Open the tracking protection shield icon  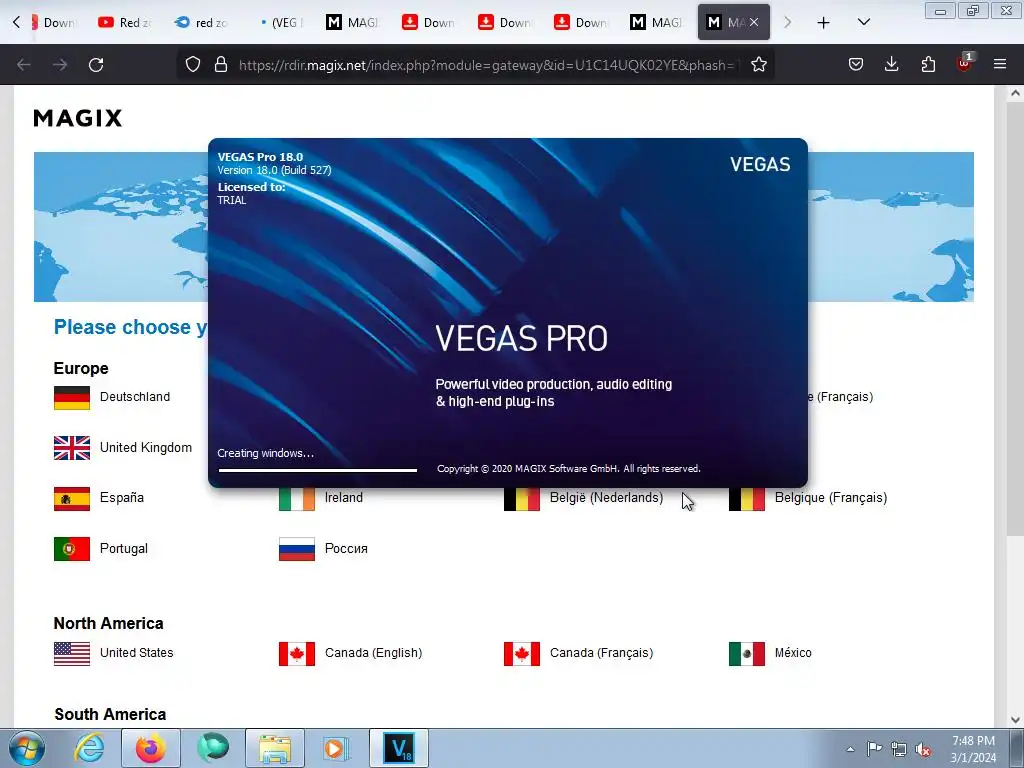tap(193, 65)
